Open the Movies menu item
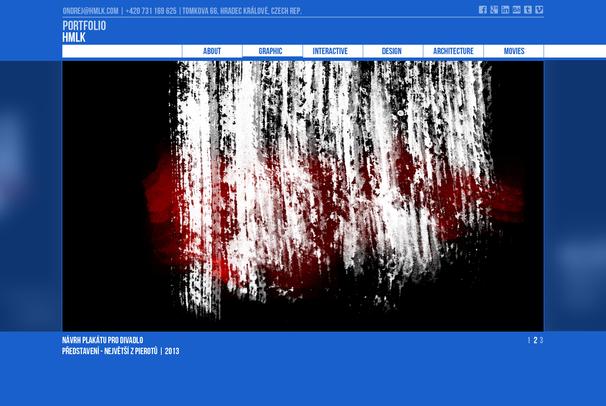The width and height of the screenshot is (606, 406). coord(514,51)
